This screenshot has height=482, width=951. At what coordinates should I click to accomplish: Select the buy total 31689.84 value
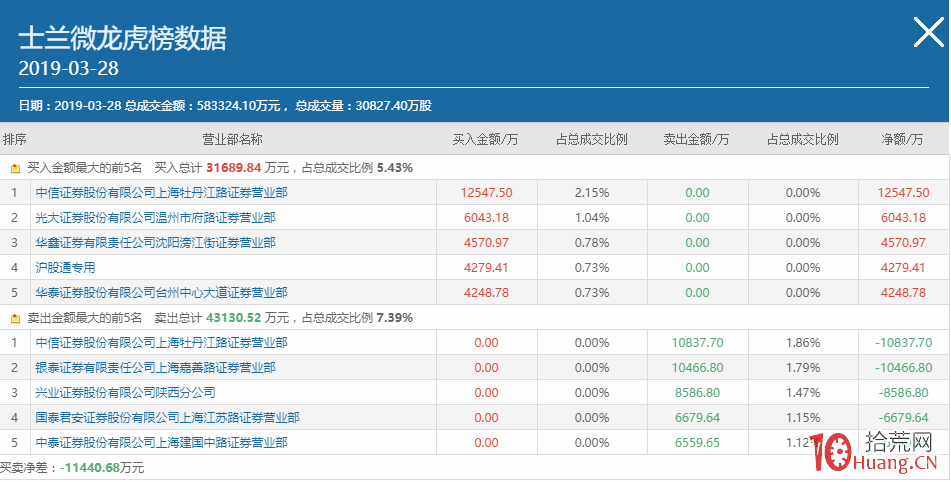[234, 168]
